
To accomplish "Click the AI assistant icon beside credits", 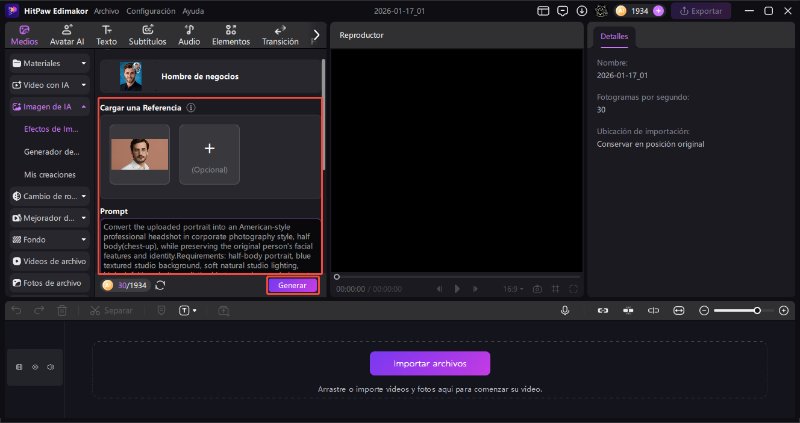I will pyautogui.click(x=601, y=11).
